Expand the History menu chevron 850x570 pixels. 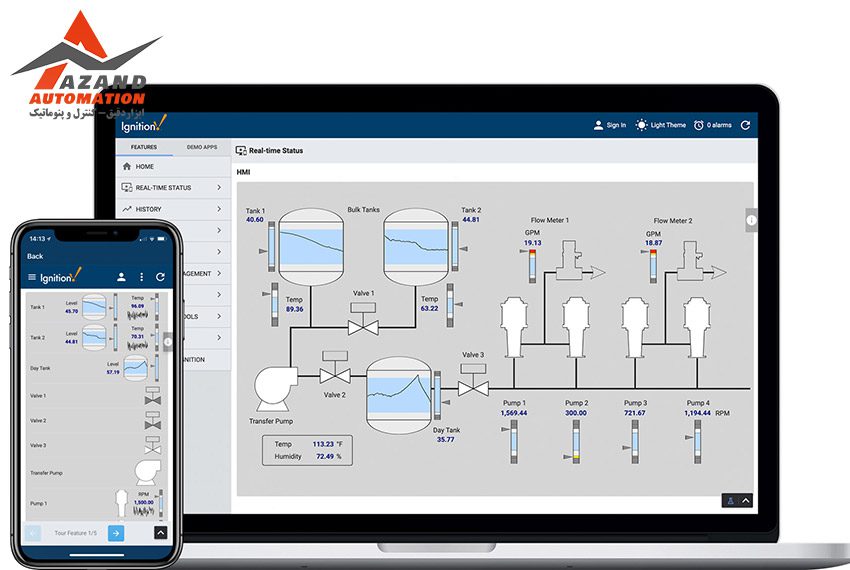(x=219, y=209)
